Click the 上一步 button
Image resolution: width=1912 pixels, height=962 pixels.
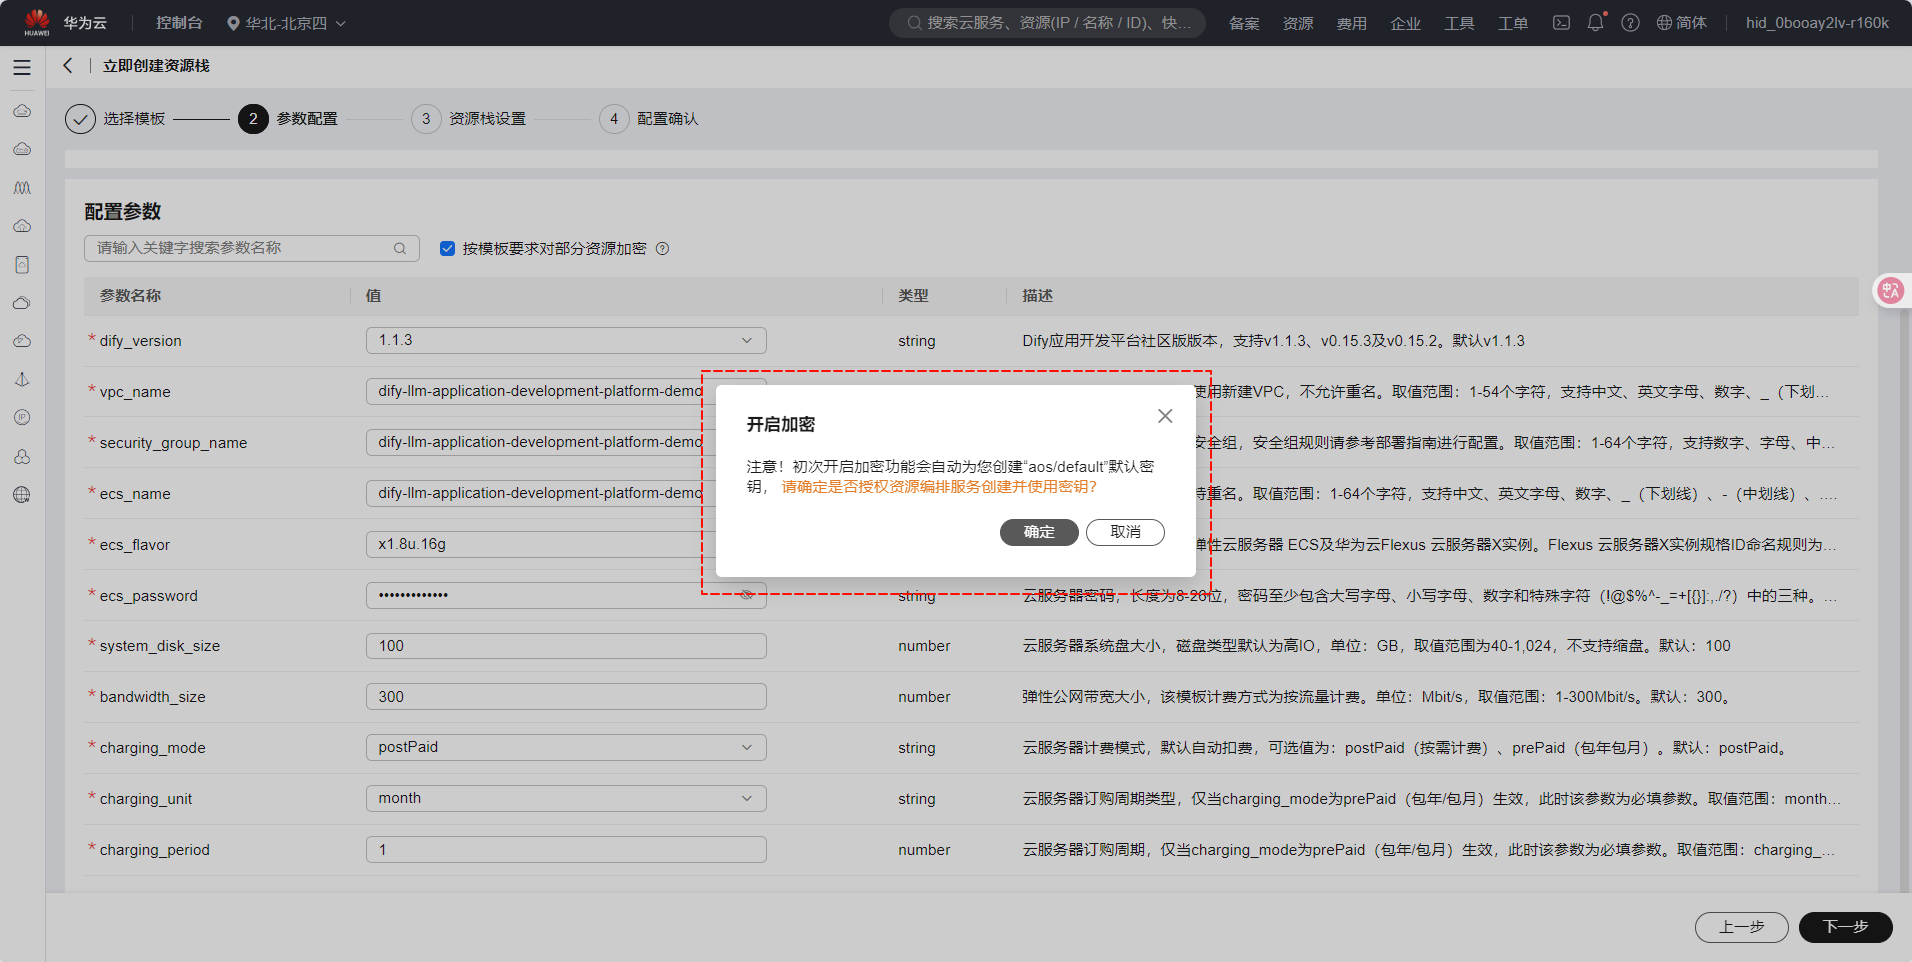point(1742,927)
